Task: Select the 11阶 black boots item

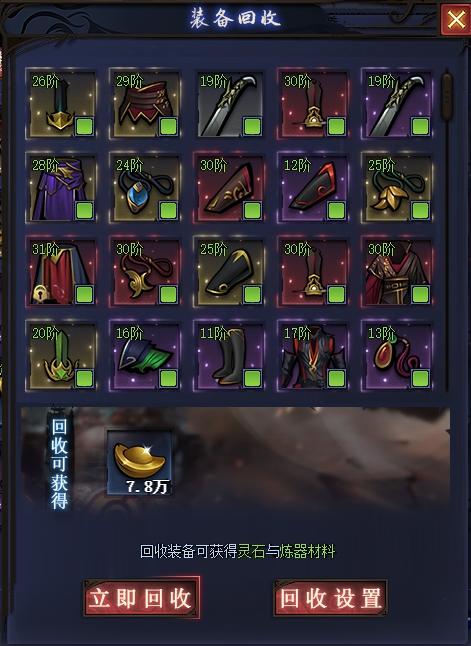Action: tap(229, 356)
